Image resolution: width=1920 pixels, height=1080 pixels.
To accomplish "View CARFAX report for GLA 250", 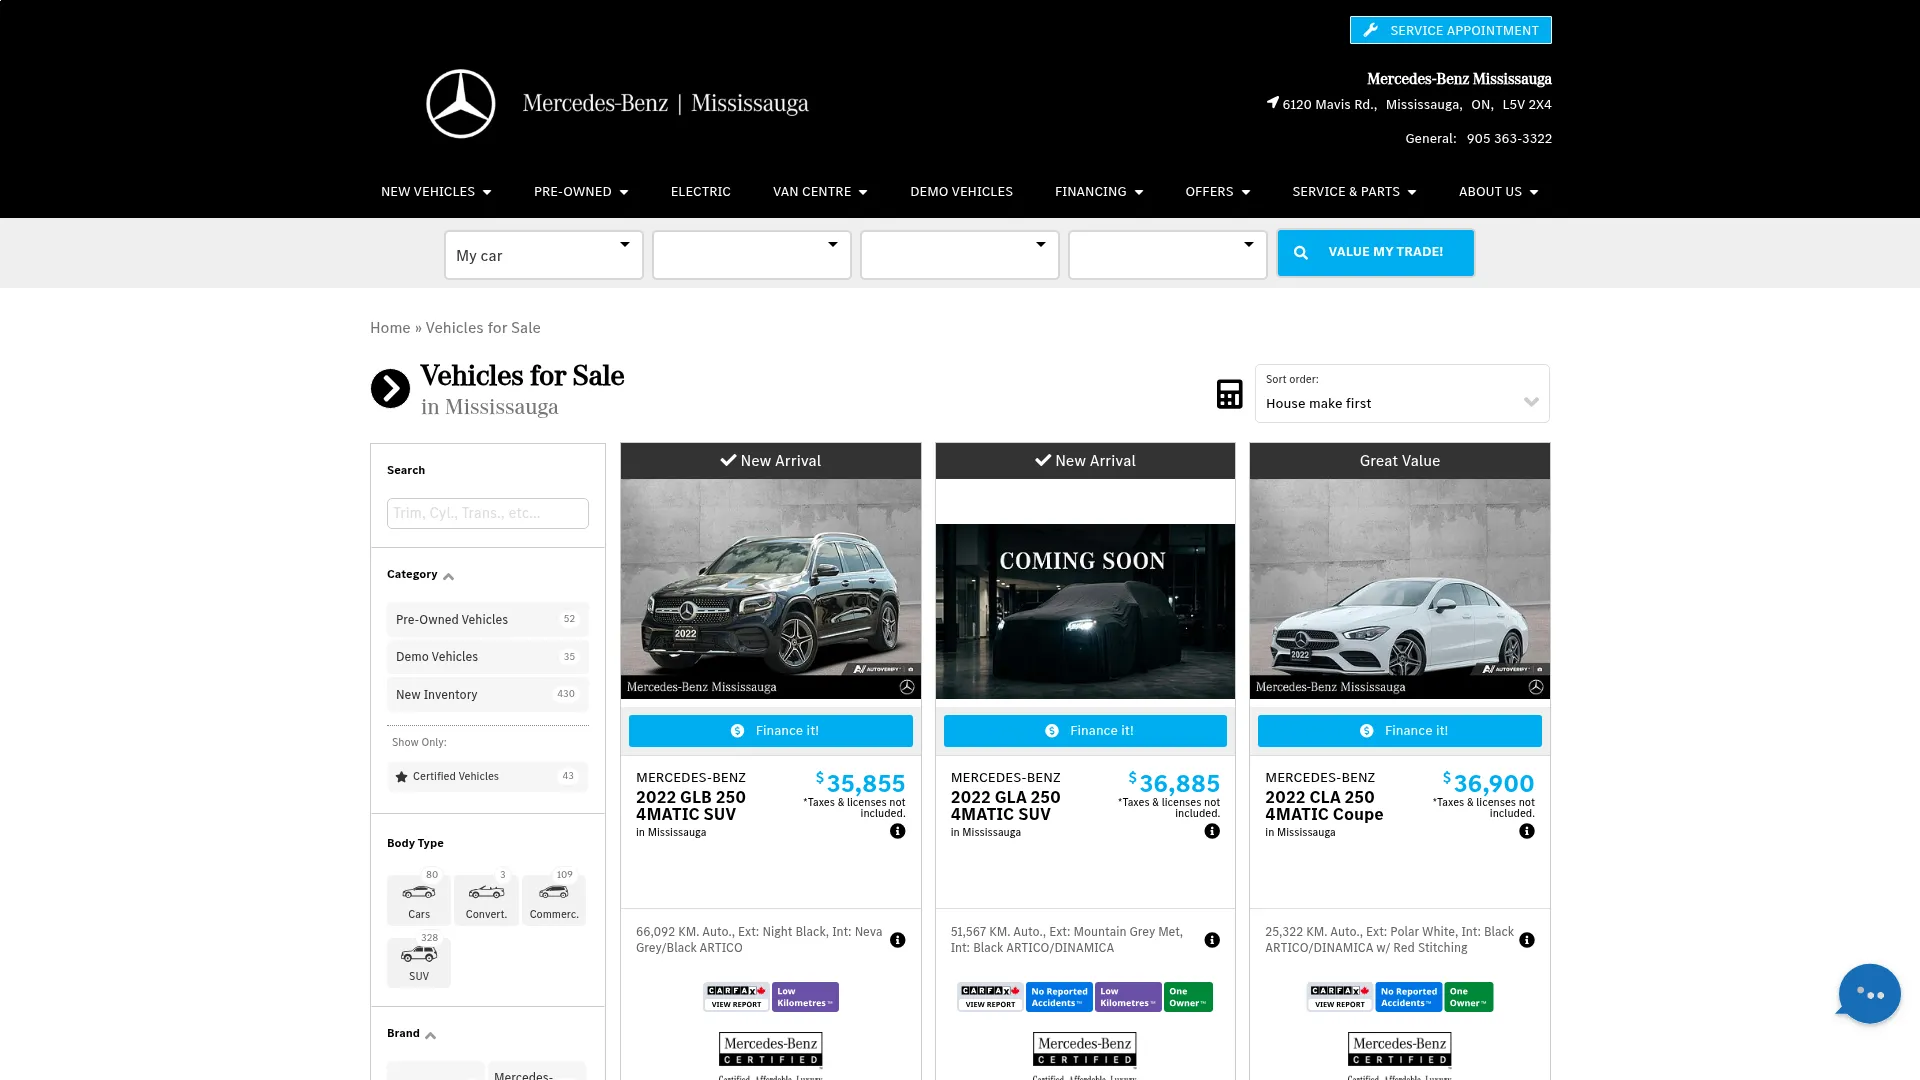I will pyautogui.click(x=990, y=997).
